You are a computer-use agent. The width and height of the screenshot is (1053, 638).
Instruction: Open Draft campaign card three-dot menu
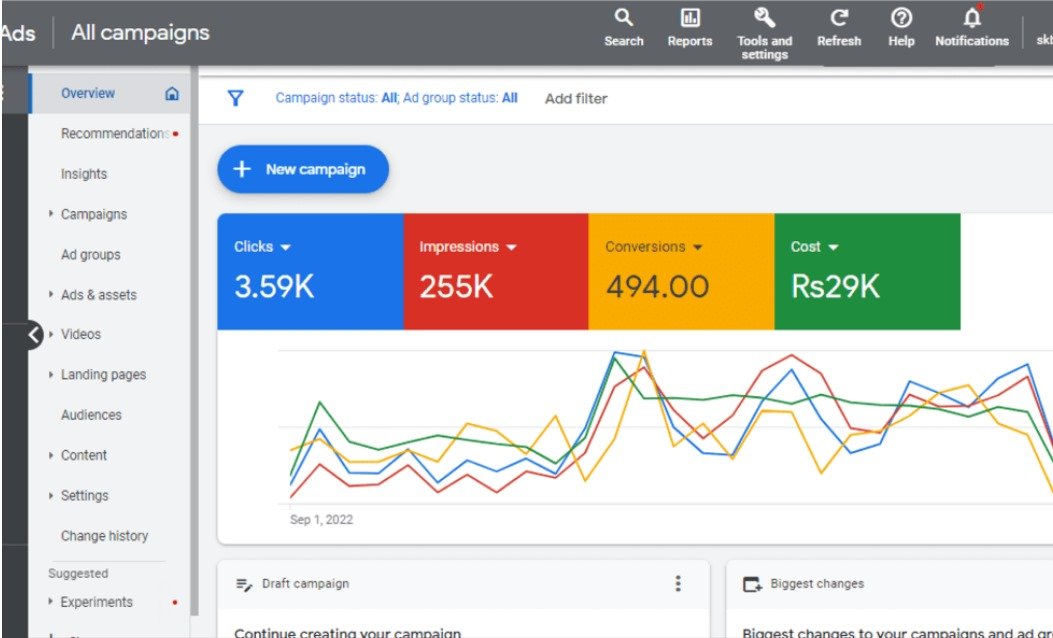coord(678,584)
